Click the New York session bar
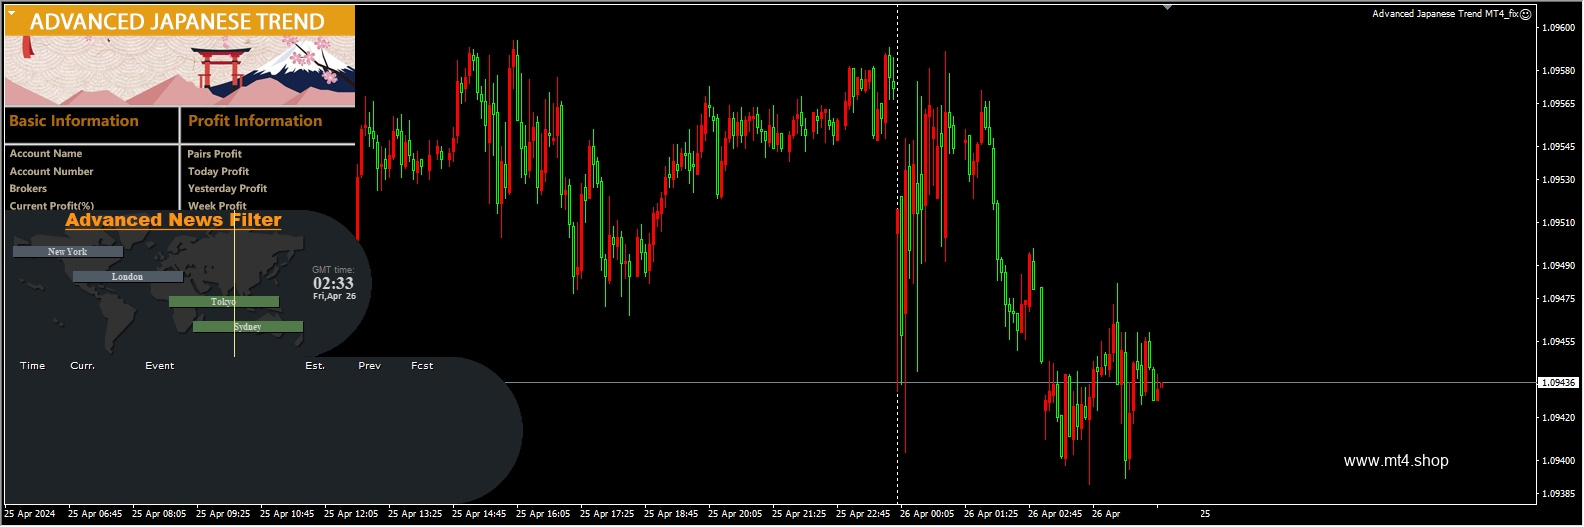 tap(68, 252)
